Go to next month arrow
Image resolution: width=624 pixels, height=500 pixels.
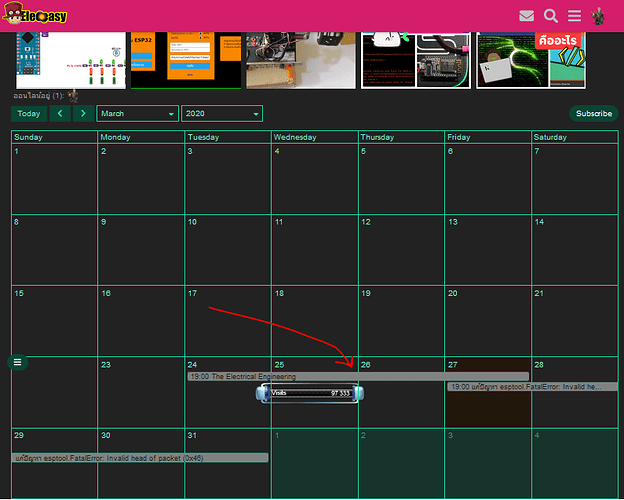[83, 113]
